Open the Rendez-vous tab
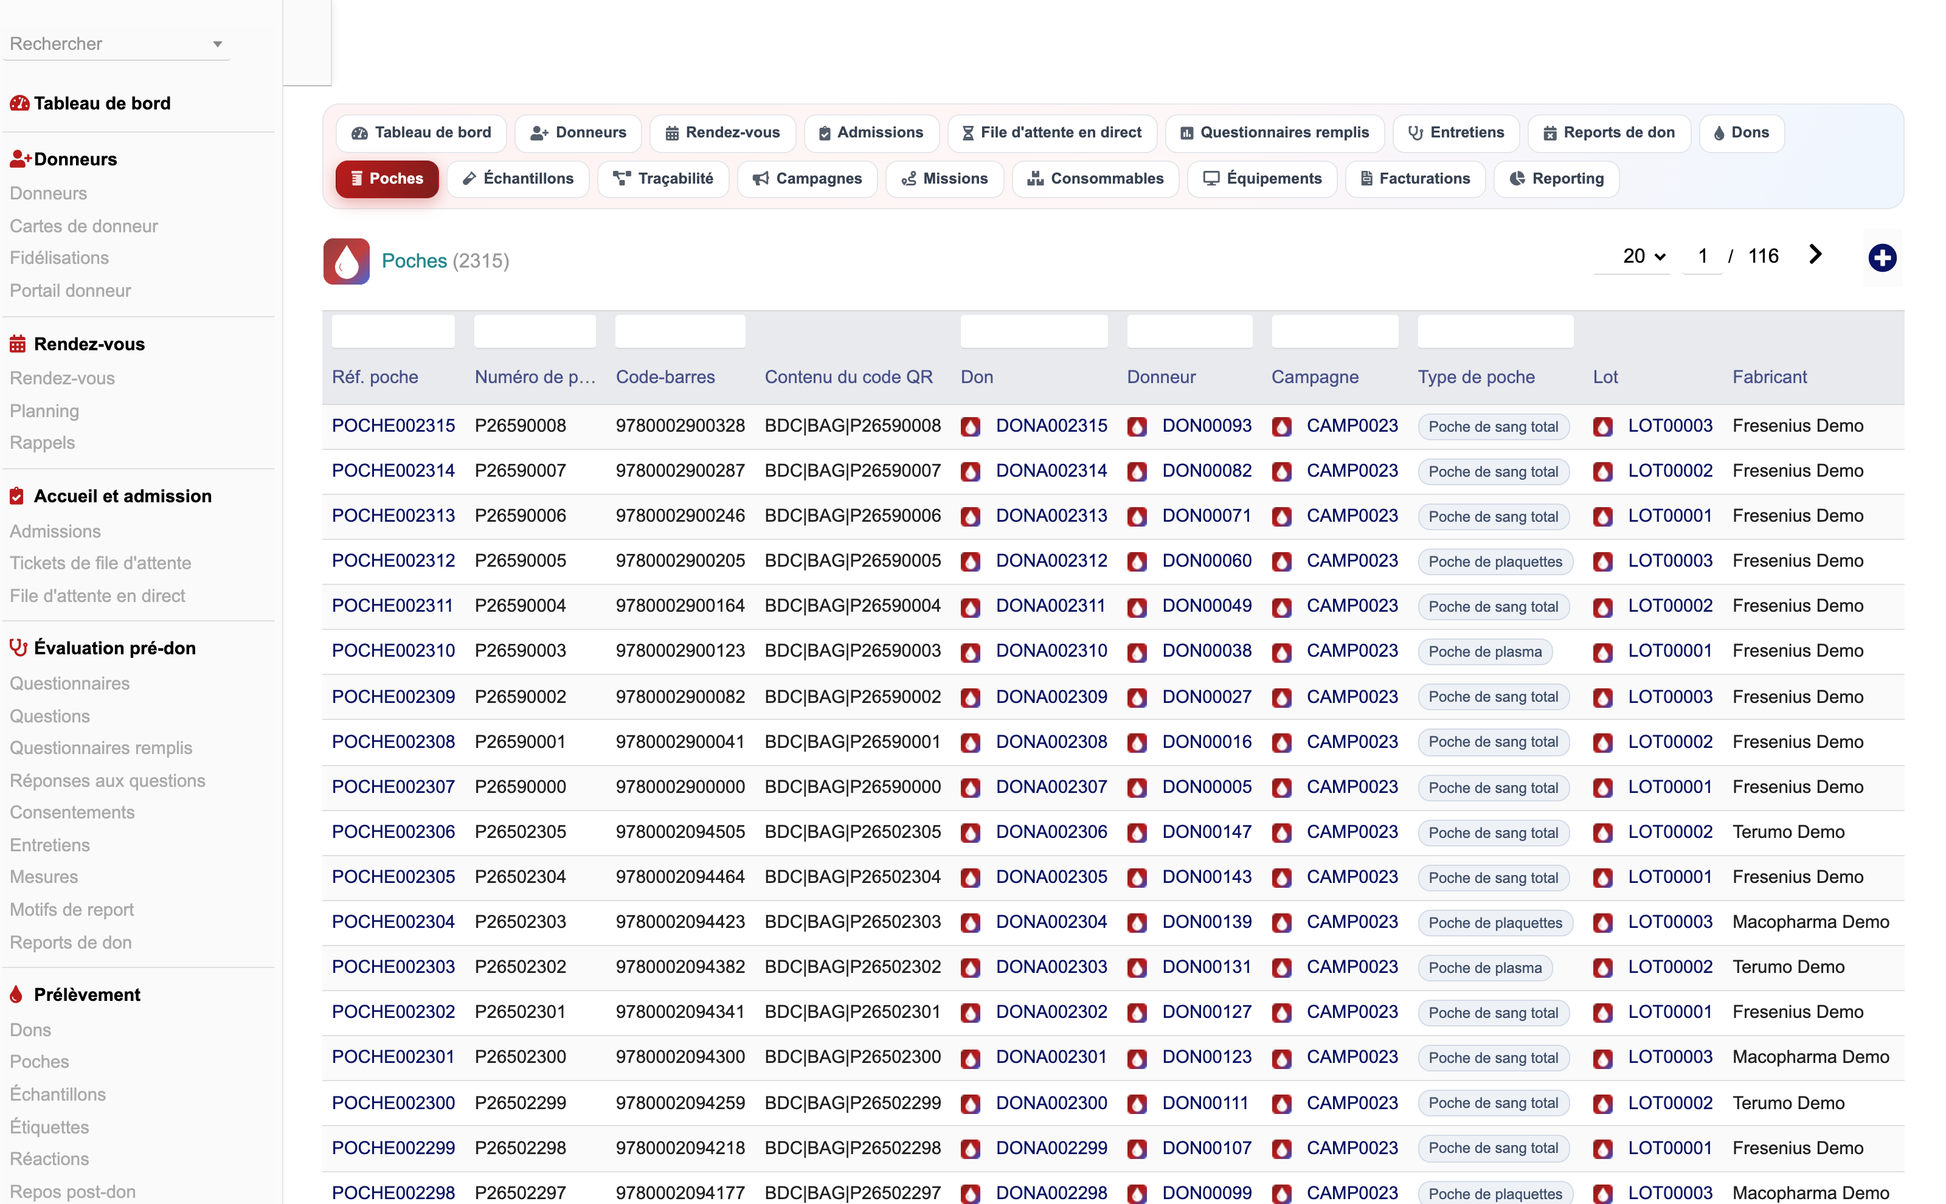Screen dimensions: 1946x1204 (x=722, y=133)
